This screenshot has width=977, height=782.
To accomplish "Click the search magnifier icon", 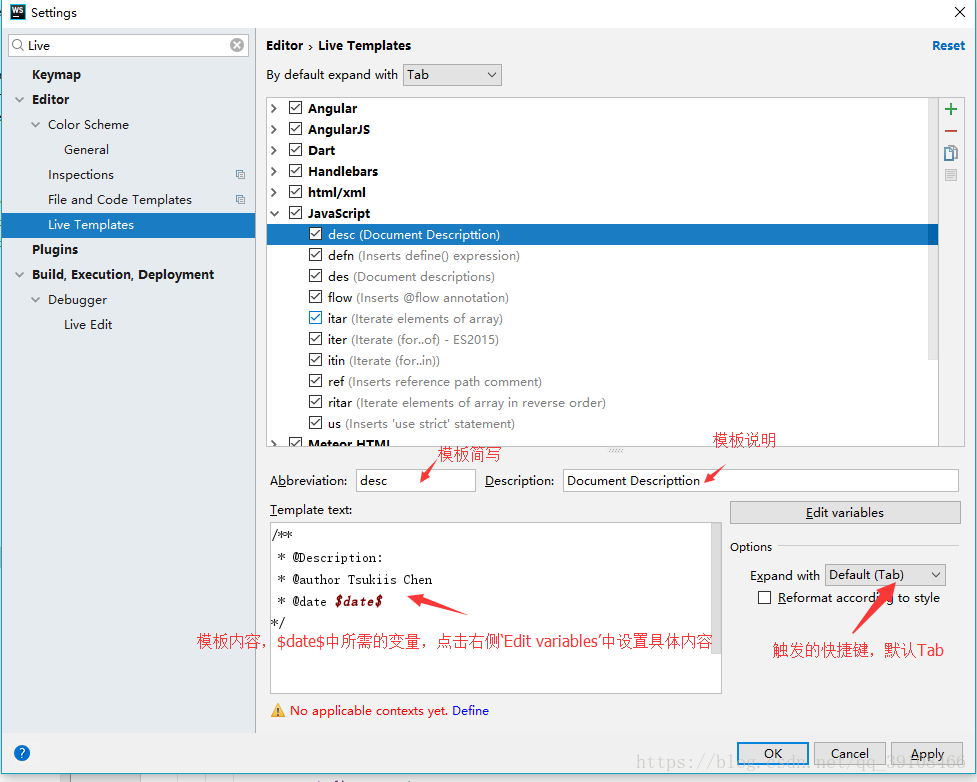I will (18, 45).
